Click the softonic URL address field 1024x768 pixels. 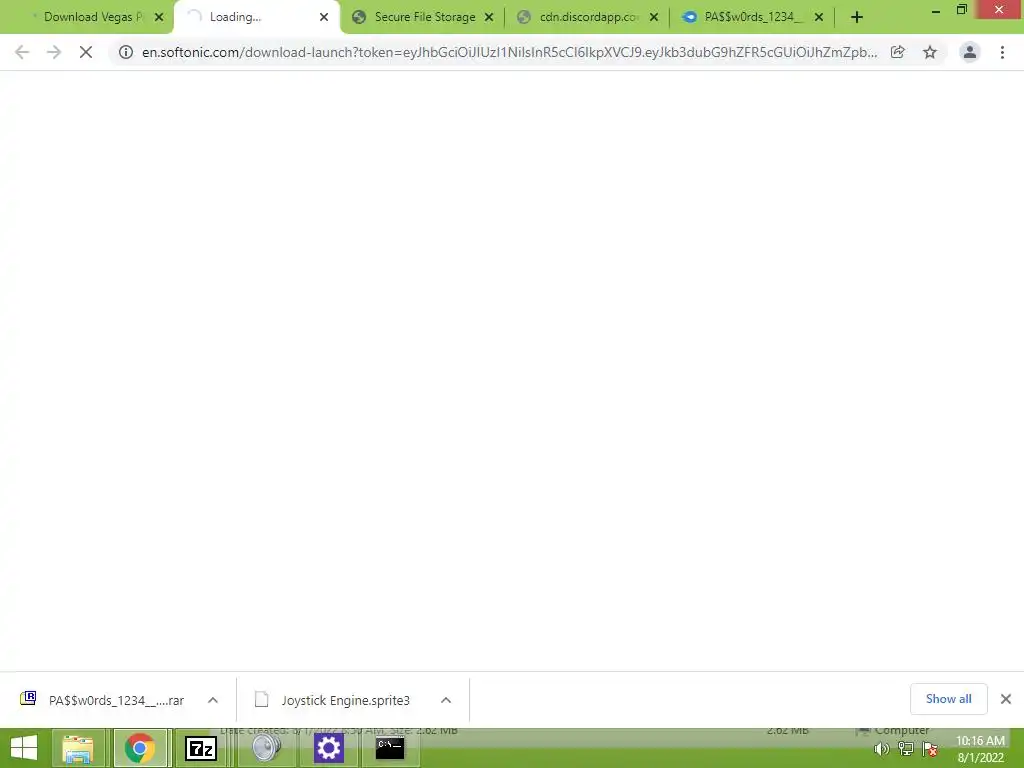(509, 52)
